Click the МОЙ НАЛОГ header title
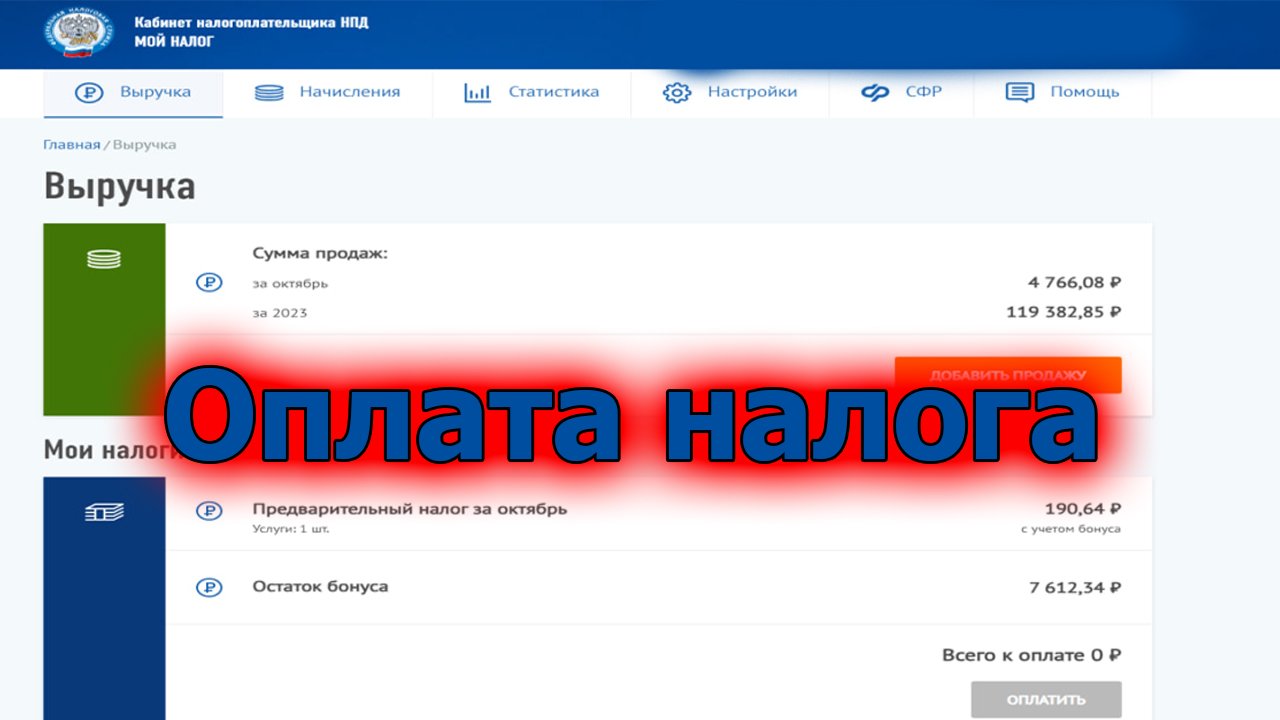This screenshot has width=1280, height=720. pyautogui.click(x=174, y=42)
